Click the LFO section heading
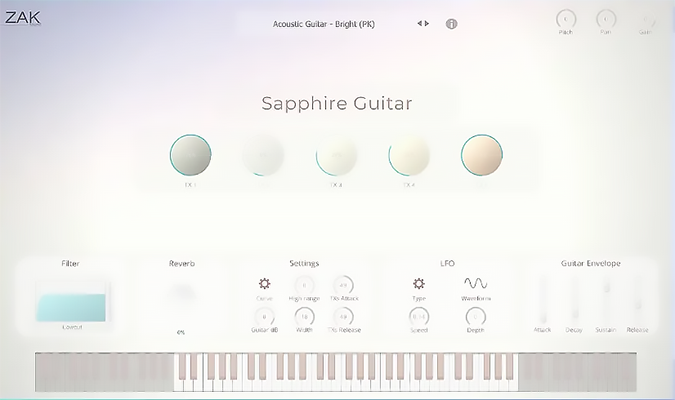 (447, 263)
